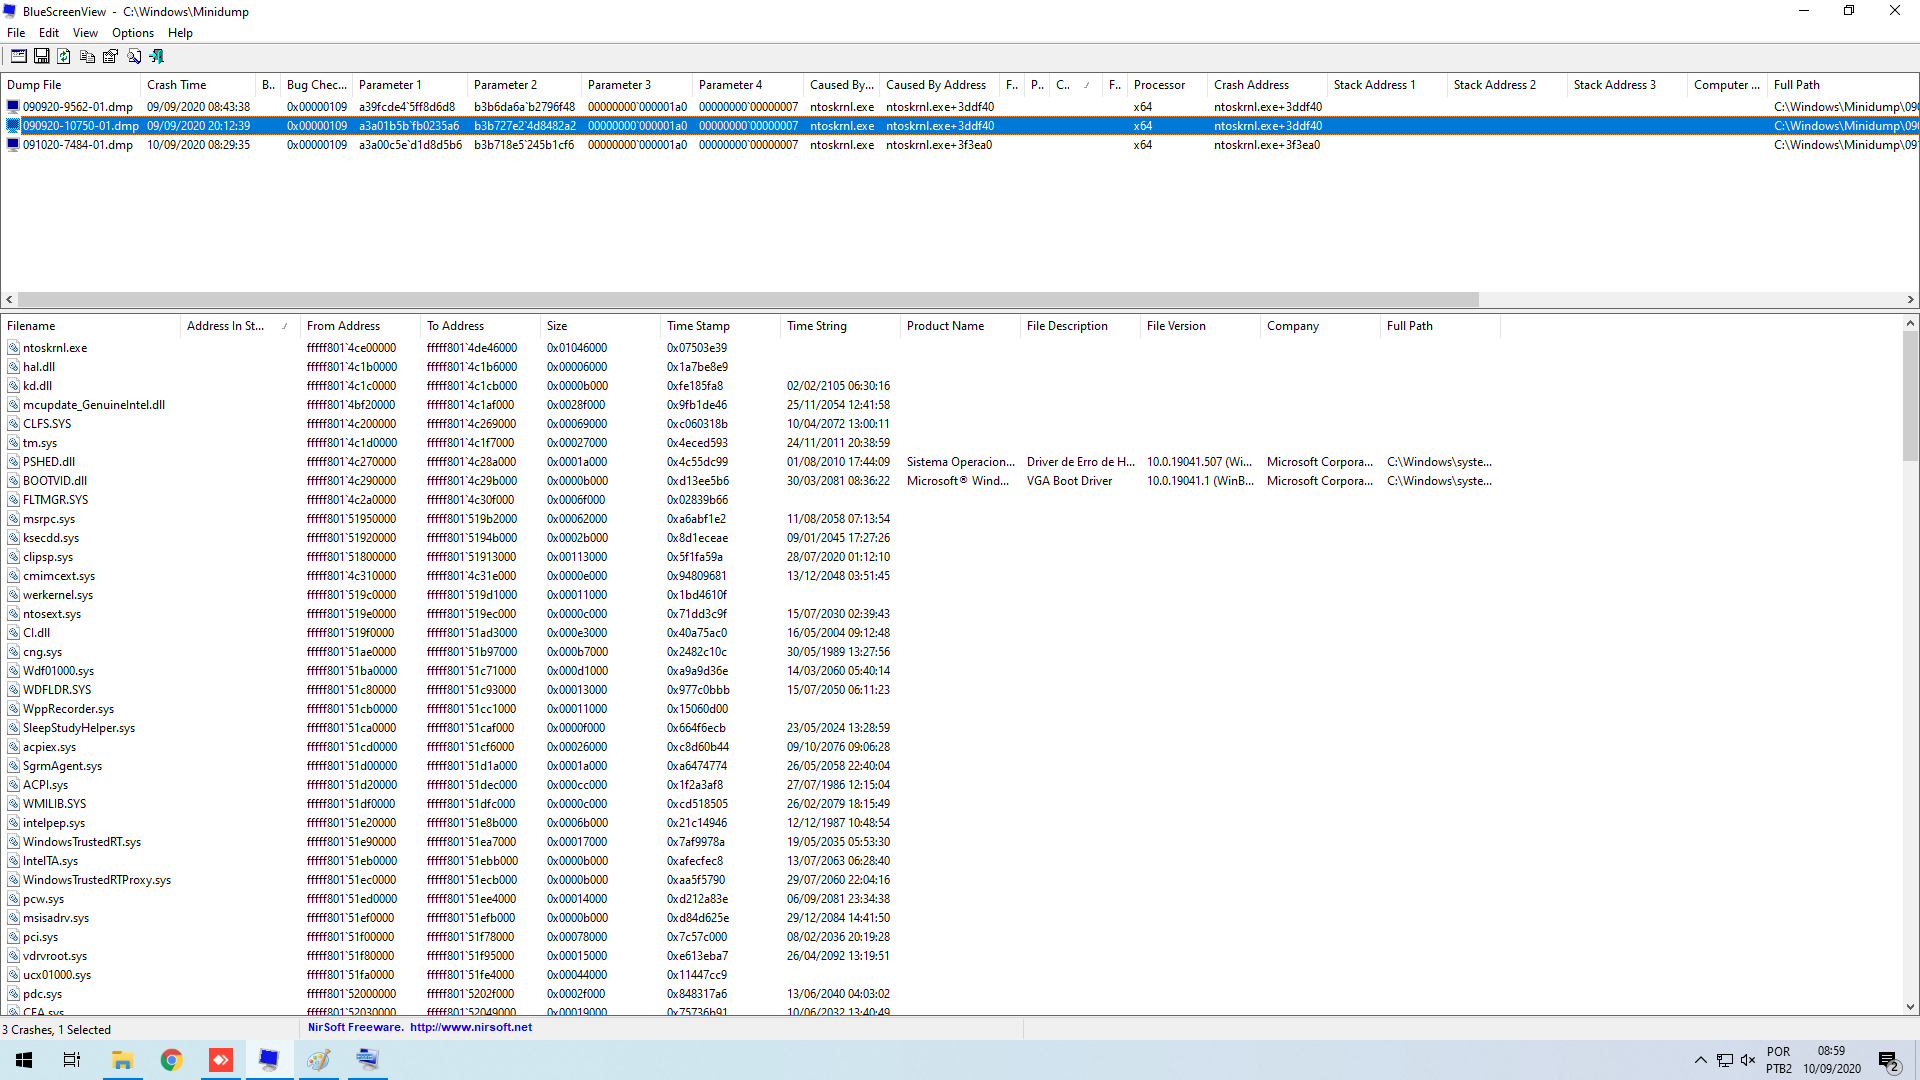This screenshot has height=1080, width=1920.
Task: Select the SleepStudyHelper.sys driver row
Action: click(750, 728)
